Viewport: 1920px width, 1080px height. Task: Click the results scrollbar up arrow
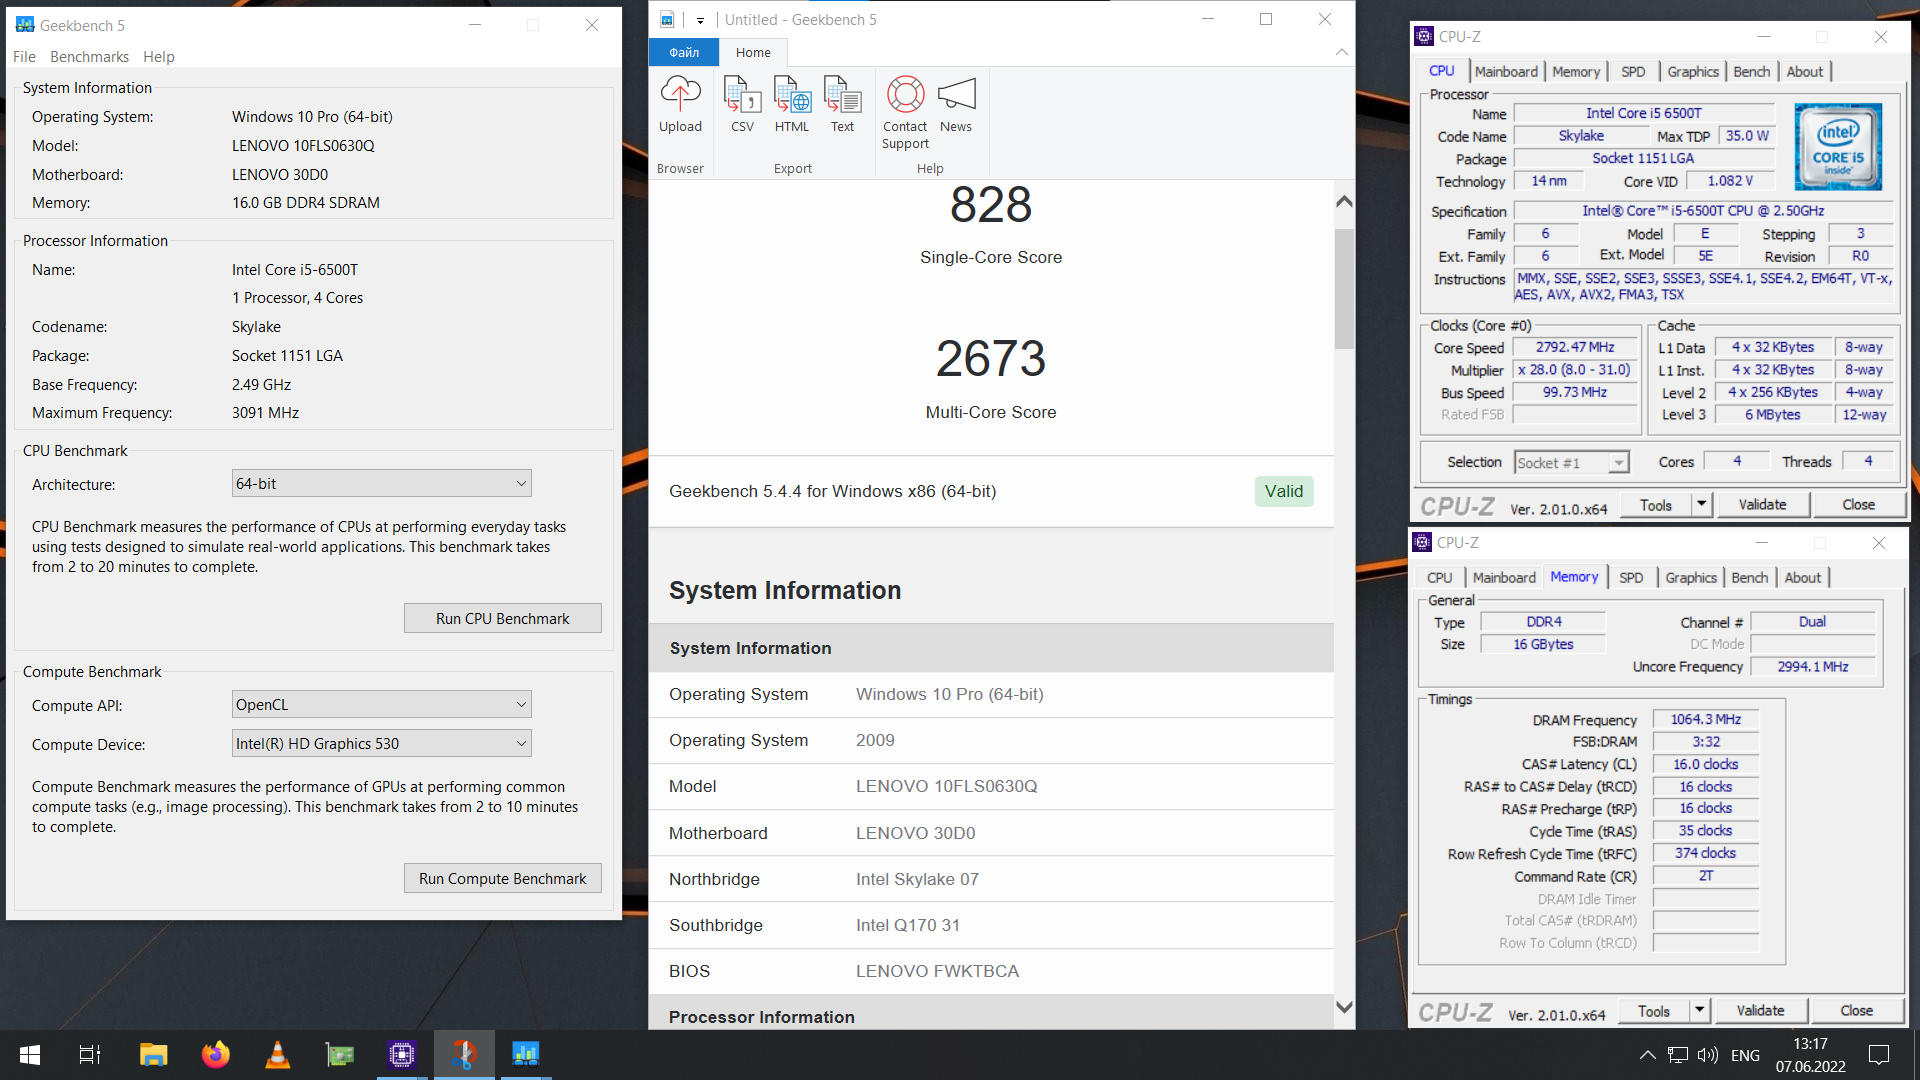1344,201
